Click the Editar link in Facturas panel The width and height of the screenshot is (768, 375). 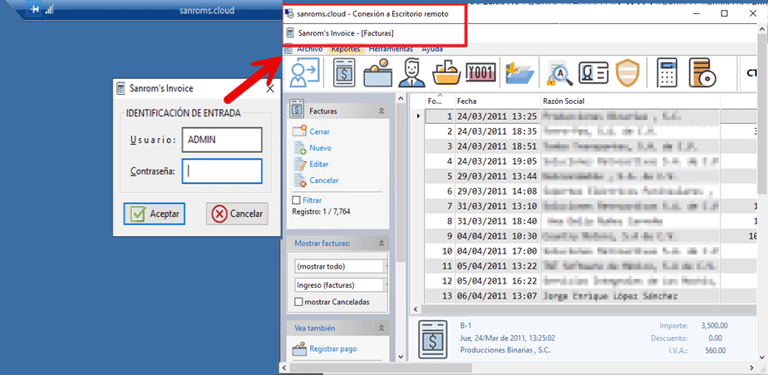319,164
